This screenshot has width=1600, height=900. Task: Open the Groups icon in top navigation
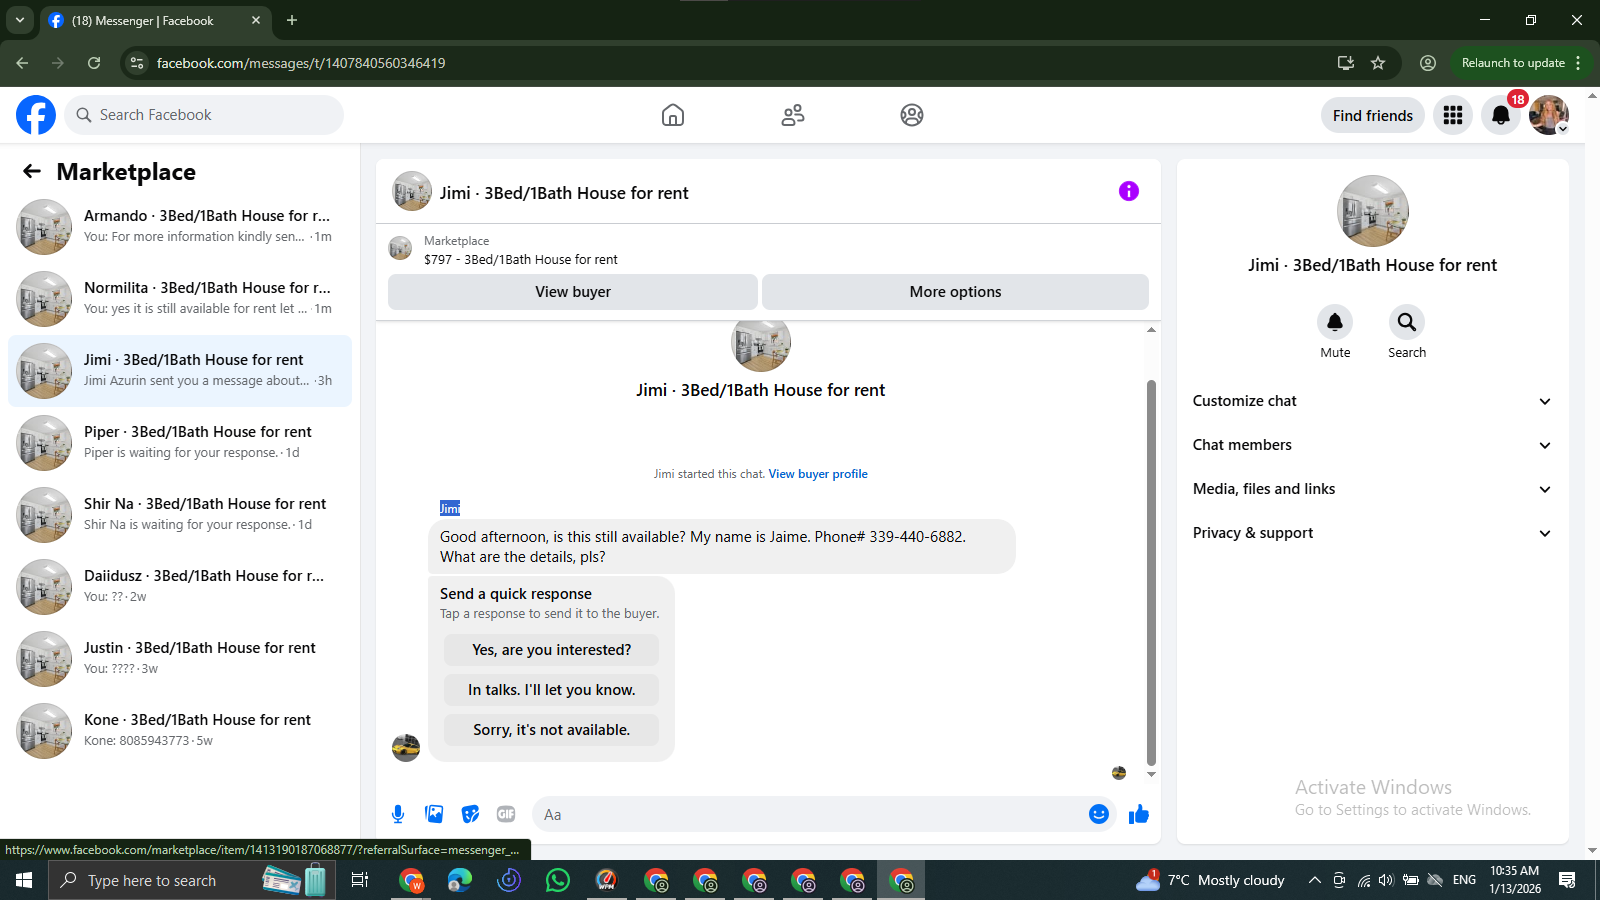[x=912, y=115]
